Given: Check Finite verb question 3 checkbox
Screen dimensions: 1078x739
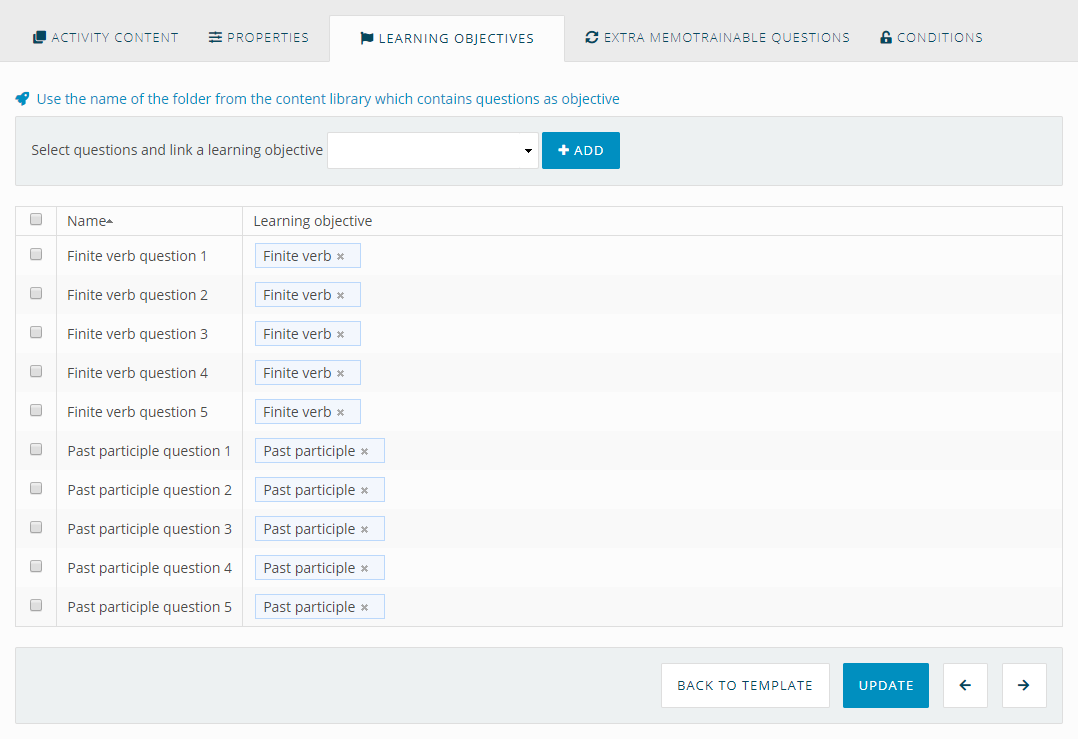Looking at the screenshot, I should (36, 332).
